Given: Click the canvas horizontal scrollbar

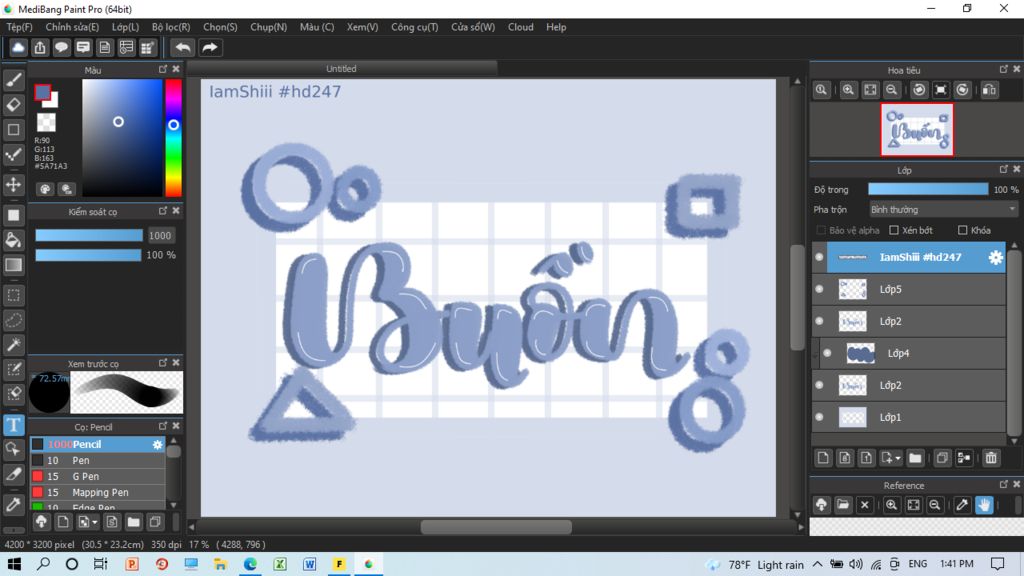Looking at the screenshot, I should (496, 526).
